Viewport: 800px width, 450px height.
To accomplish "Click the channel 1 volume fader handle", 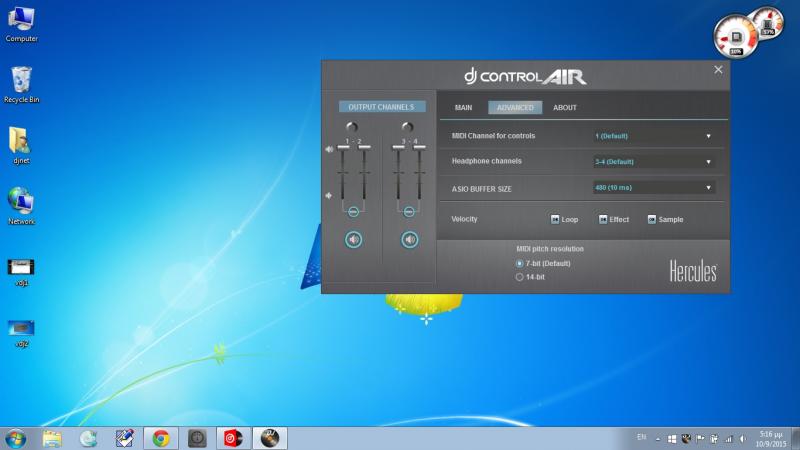I will click(x=344, y=148).
